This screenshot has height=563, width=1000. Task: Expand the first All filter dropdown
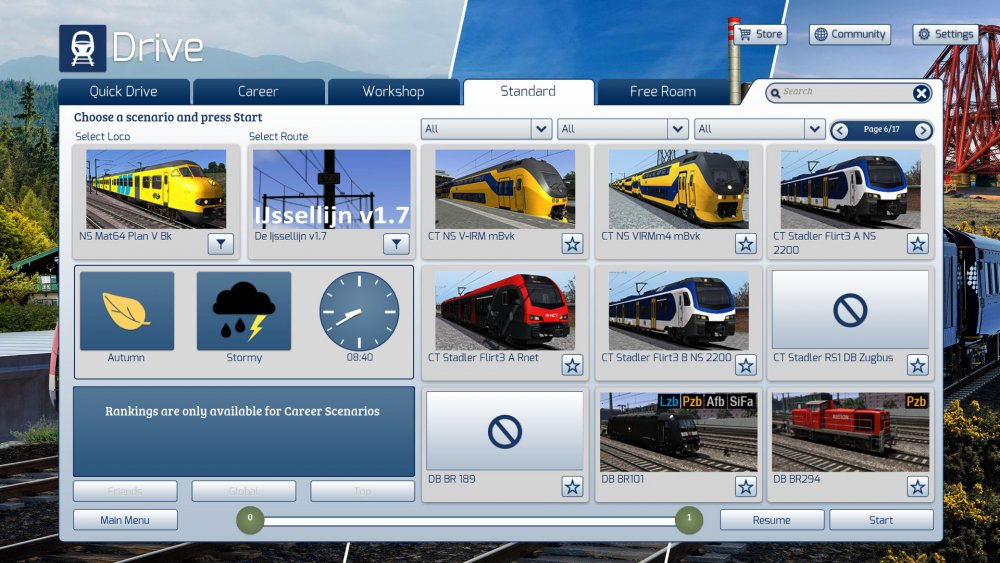541,129
